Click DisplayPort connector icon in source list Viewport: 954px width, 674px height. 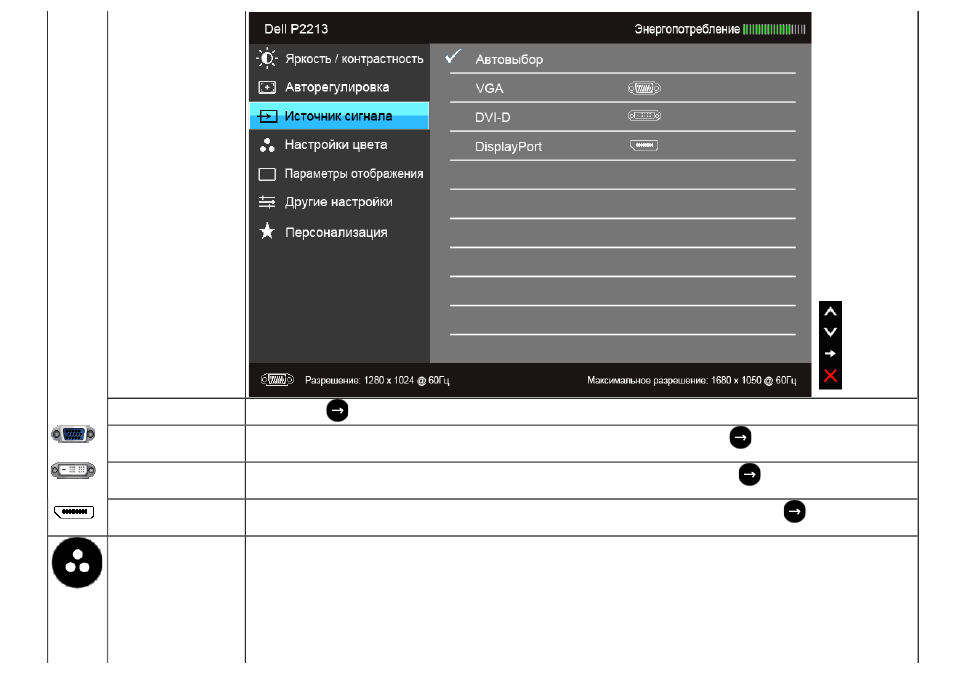(644, 145)
